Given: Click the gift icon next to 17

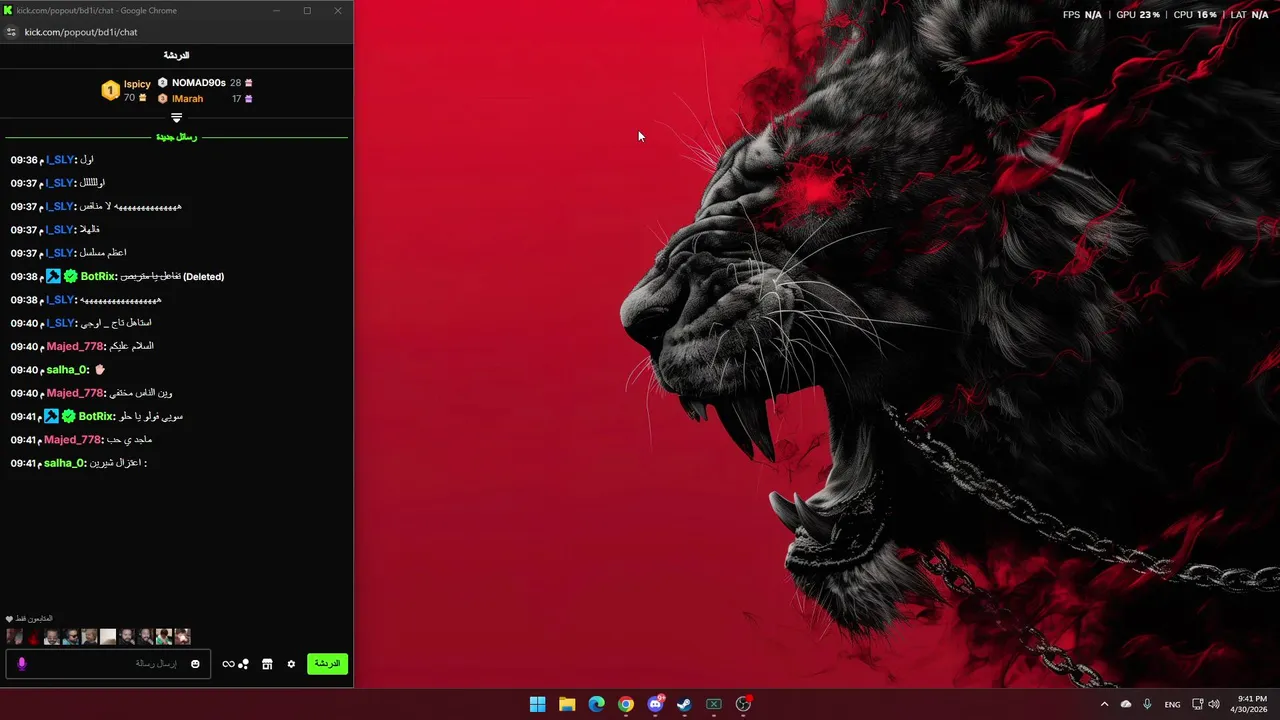Looking at the screenshot, I should coord(249,99).
